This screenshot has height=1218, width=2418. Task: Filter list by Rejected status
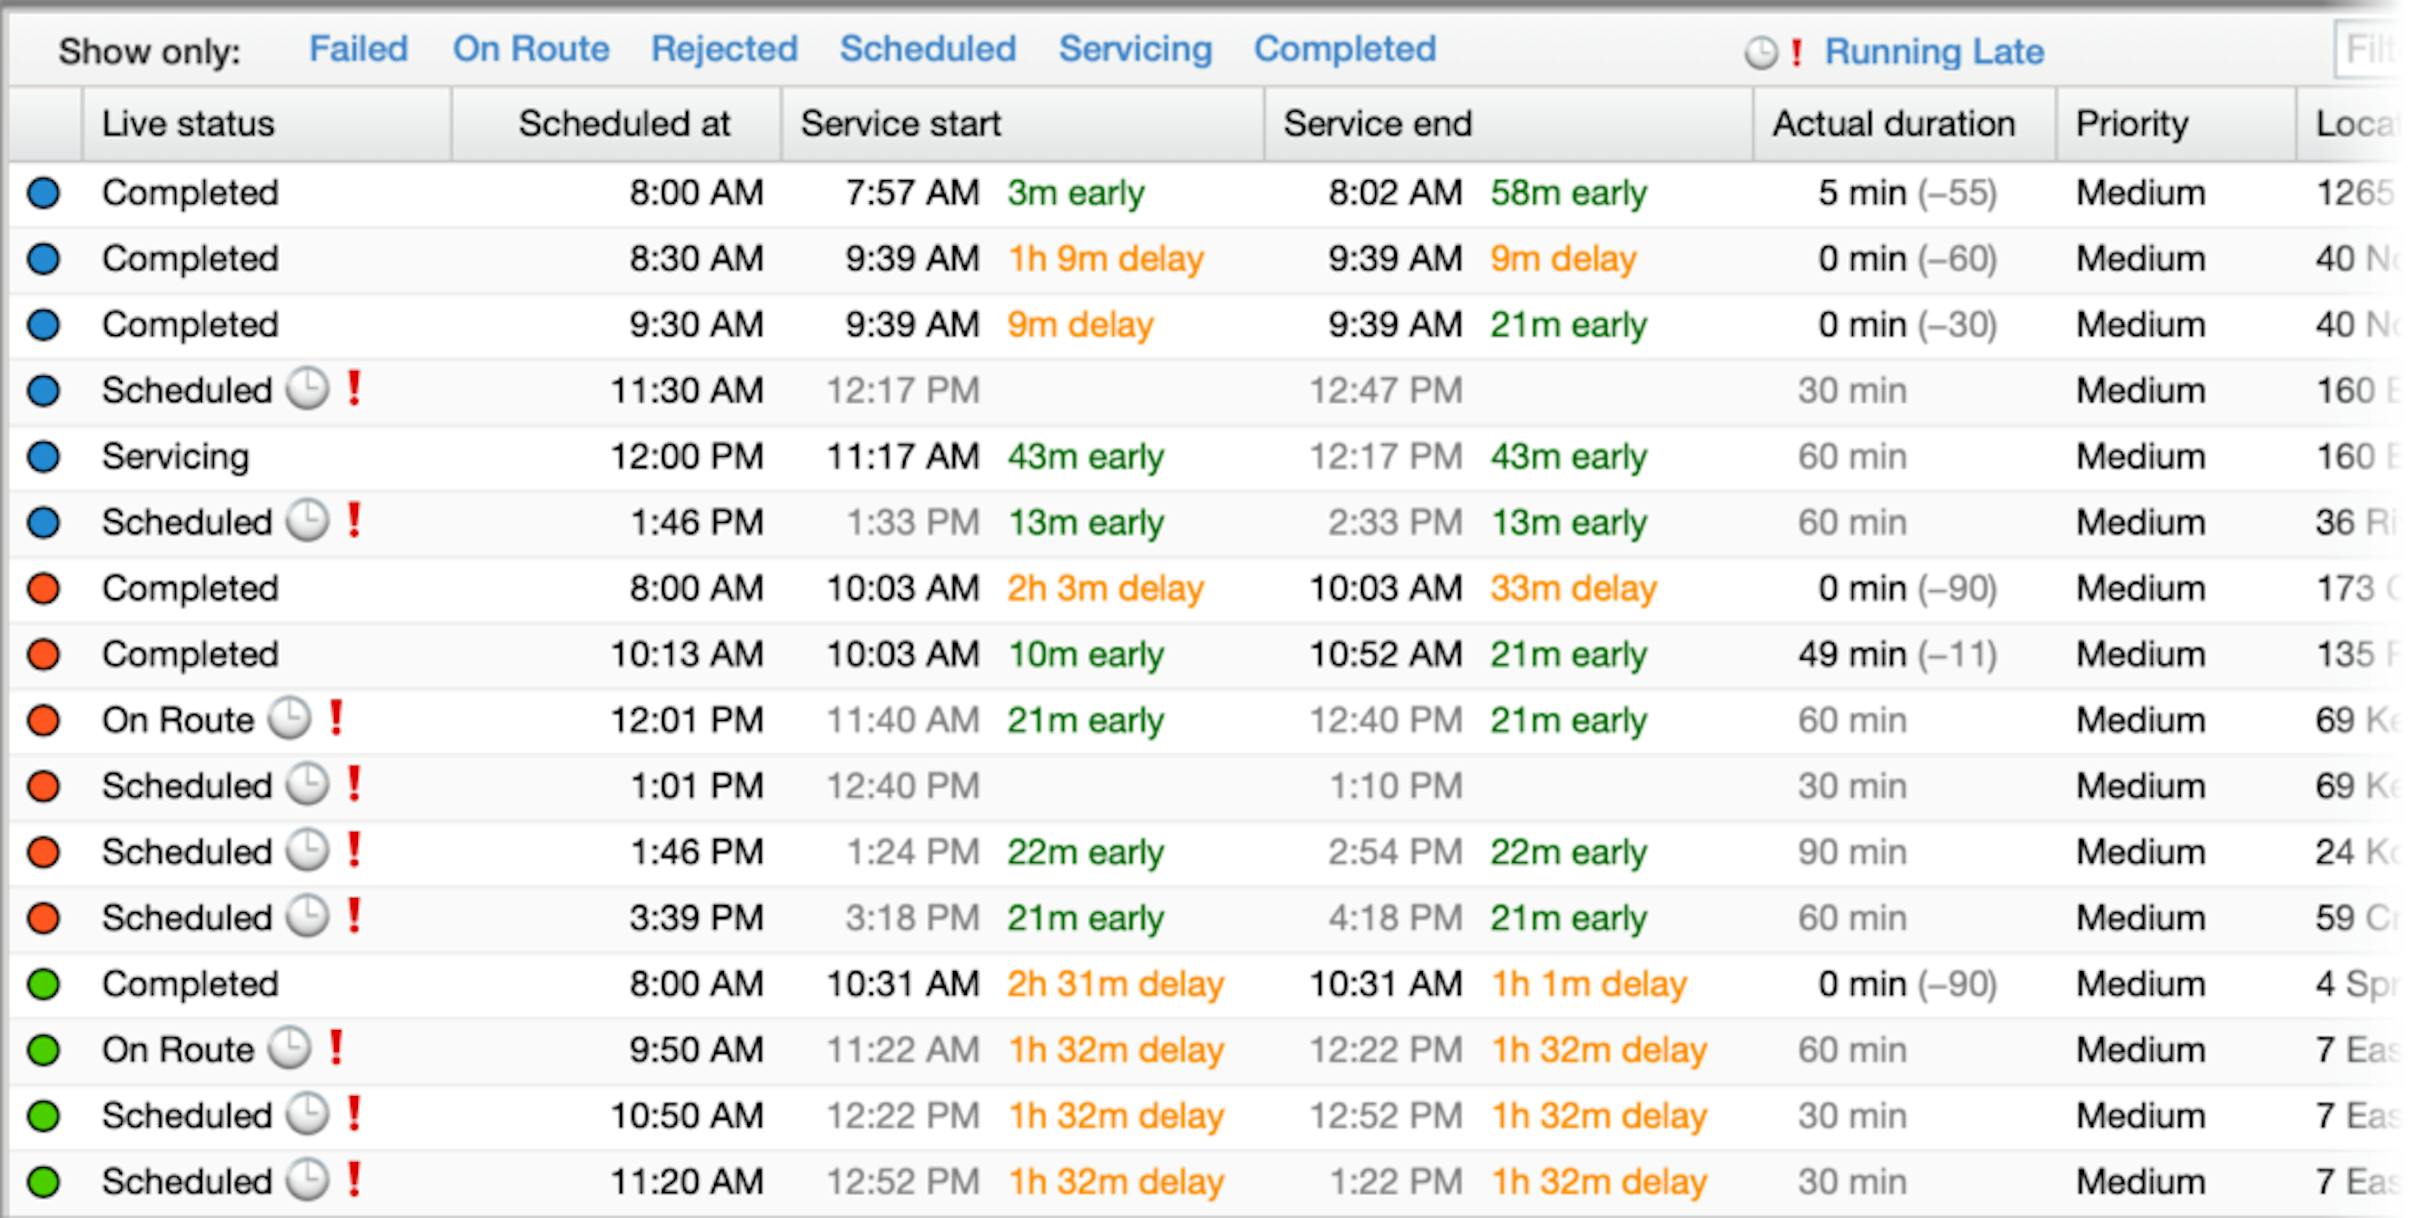click(724, 49)
